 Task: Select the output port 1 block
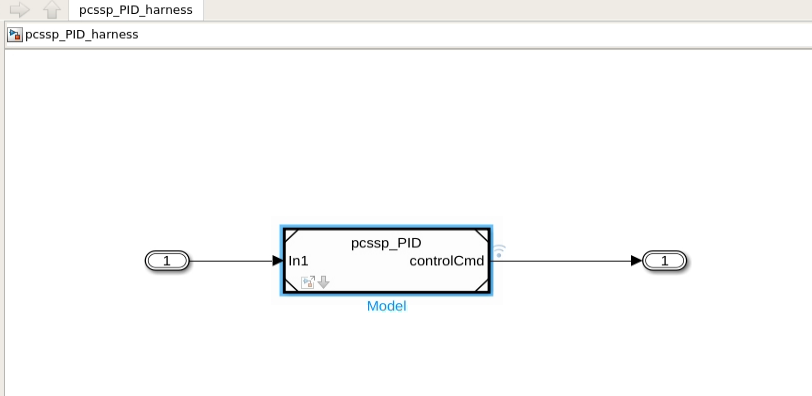click(664, 261)
